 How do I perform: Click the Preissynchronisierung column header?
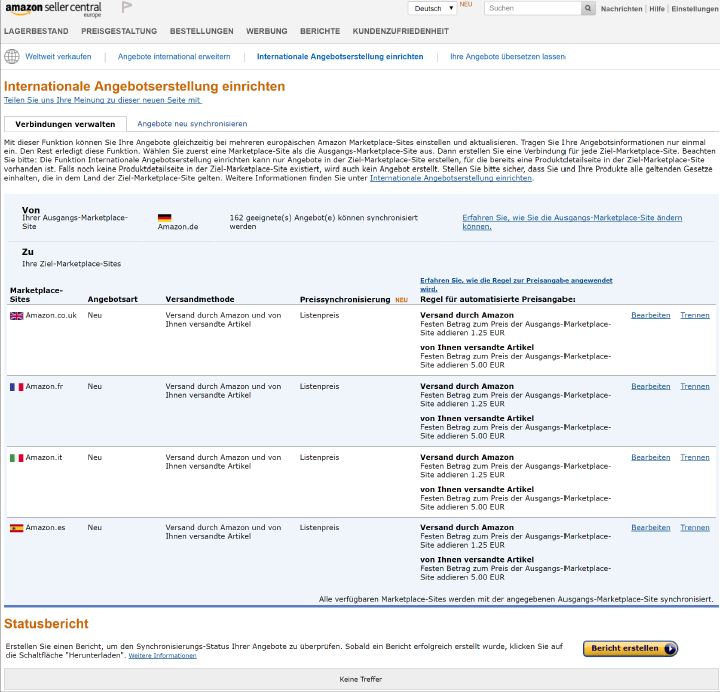[x=345, y=299]
